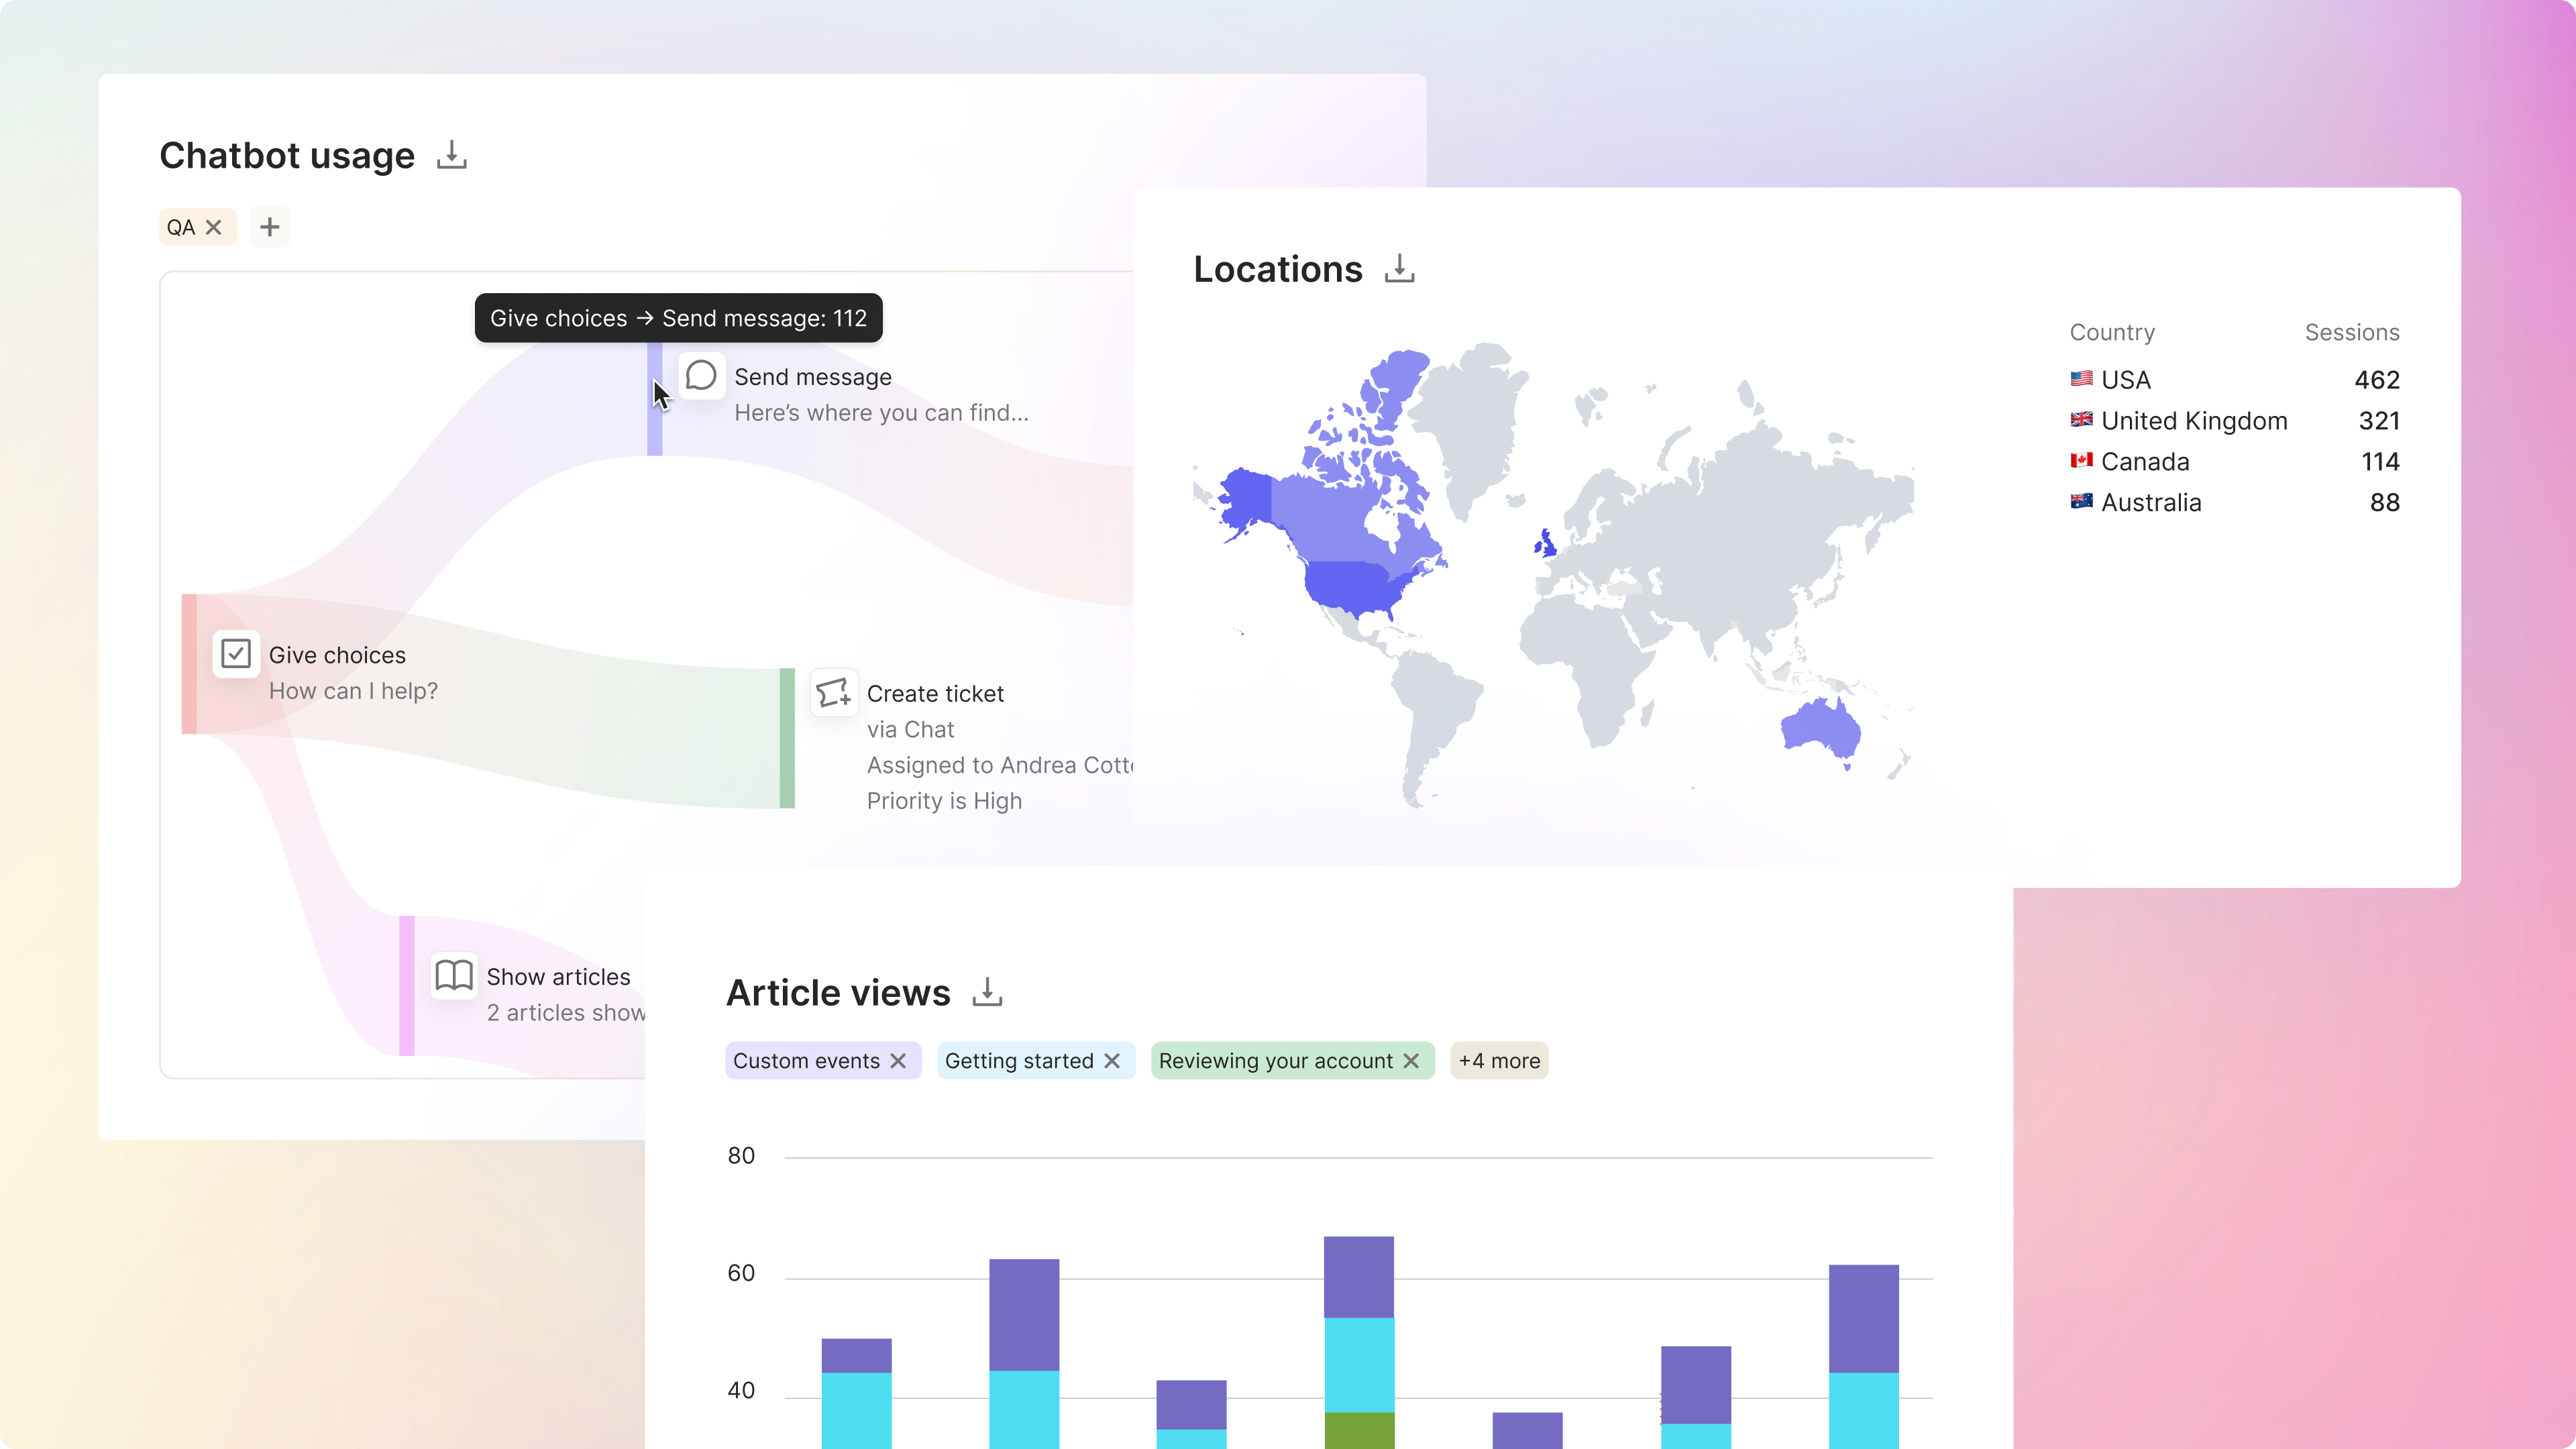
Task: Click the 88 sessions value
Action: 2385,503
